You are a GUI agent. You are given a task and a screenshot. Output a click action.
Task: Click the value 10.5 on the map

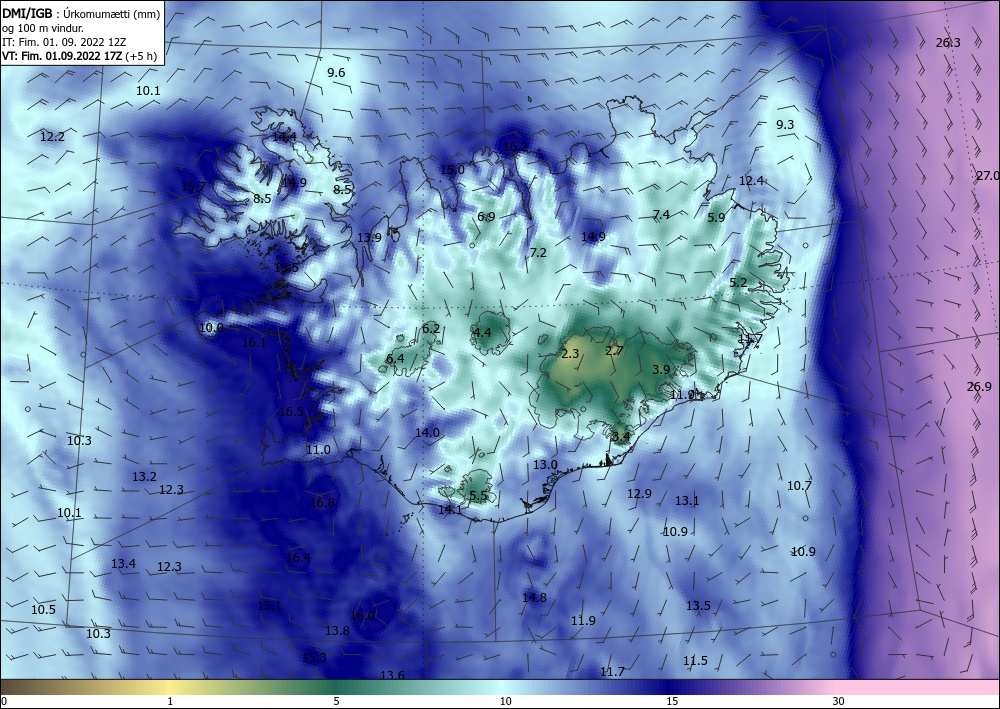[x=43, y=610]
